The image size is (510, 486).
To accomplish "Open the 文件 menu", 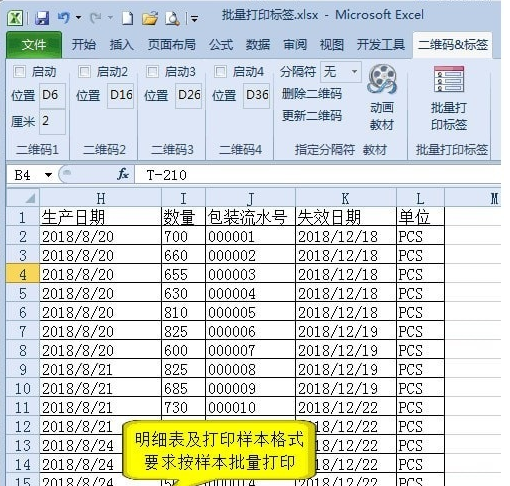I will [34, 45].
